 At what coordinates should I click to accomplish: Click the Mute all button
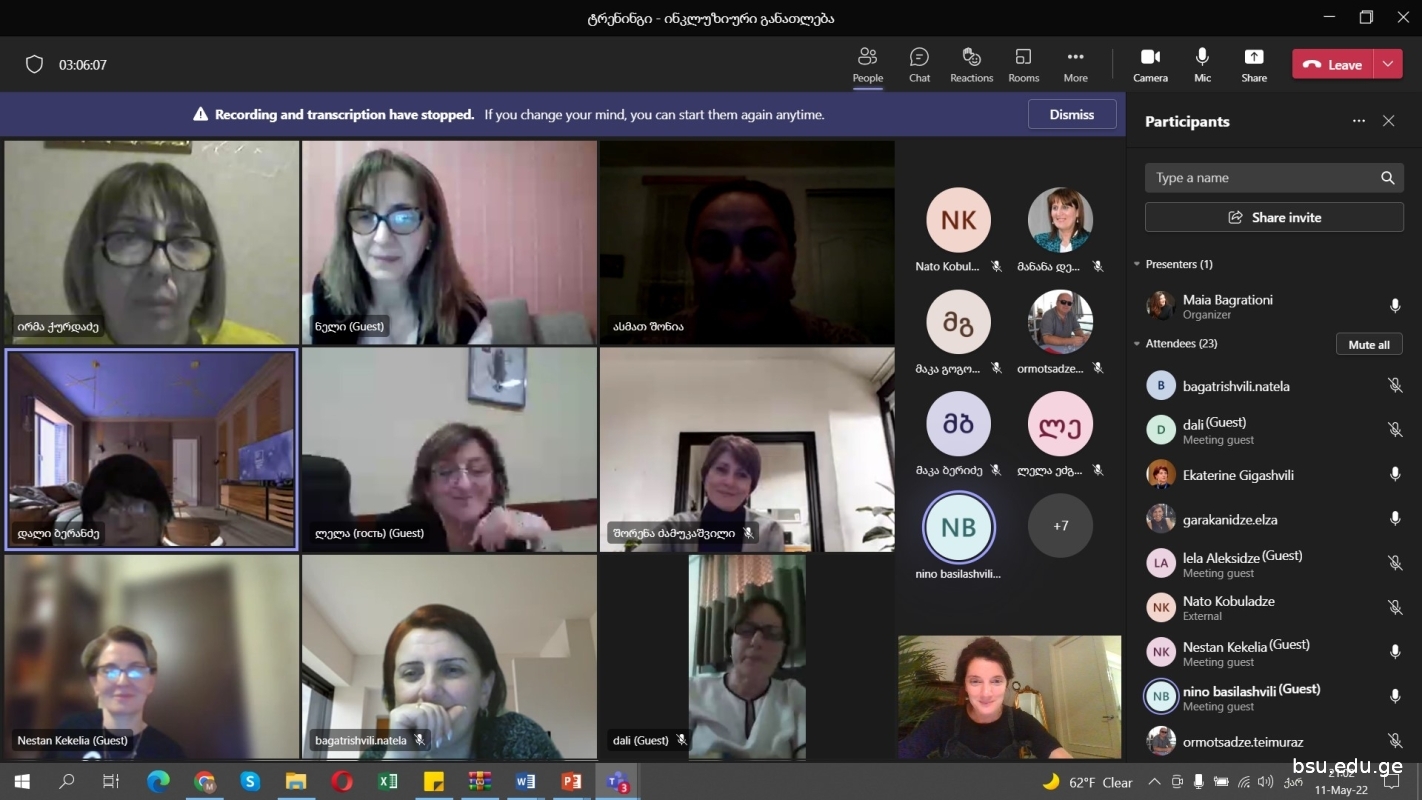click(1369, 344)
